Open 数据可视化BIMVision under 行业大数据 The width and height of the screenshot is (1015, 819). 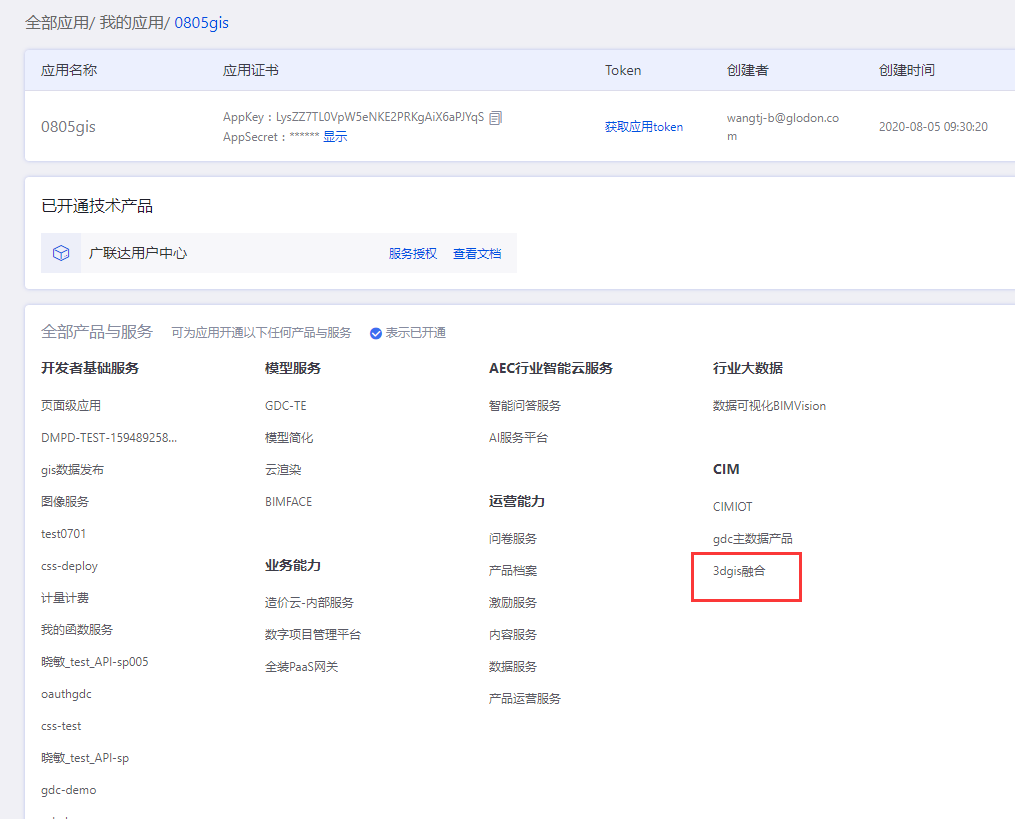tap(769, 406)
